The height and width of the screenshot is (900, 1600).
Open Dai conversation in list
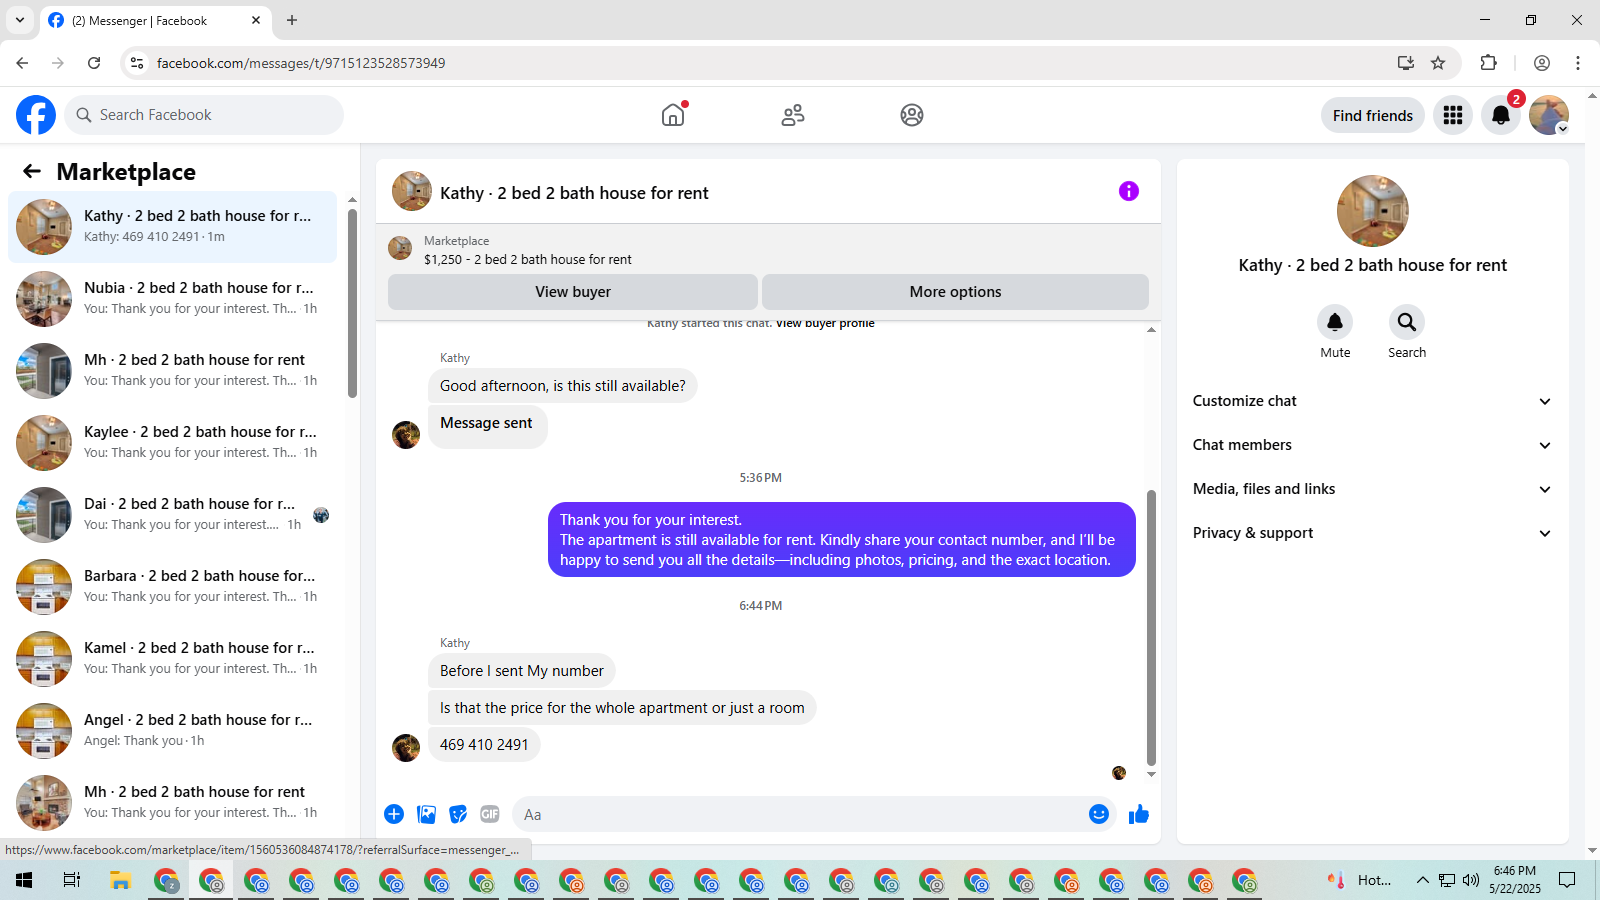point(173,515)
